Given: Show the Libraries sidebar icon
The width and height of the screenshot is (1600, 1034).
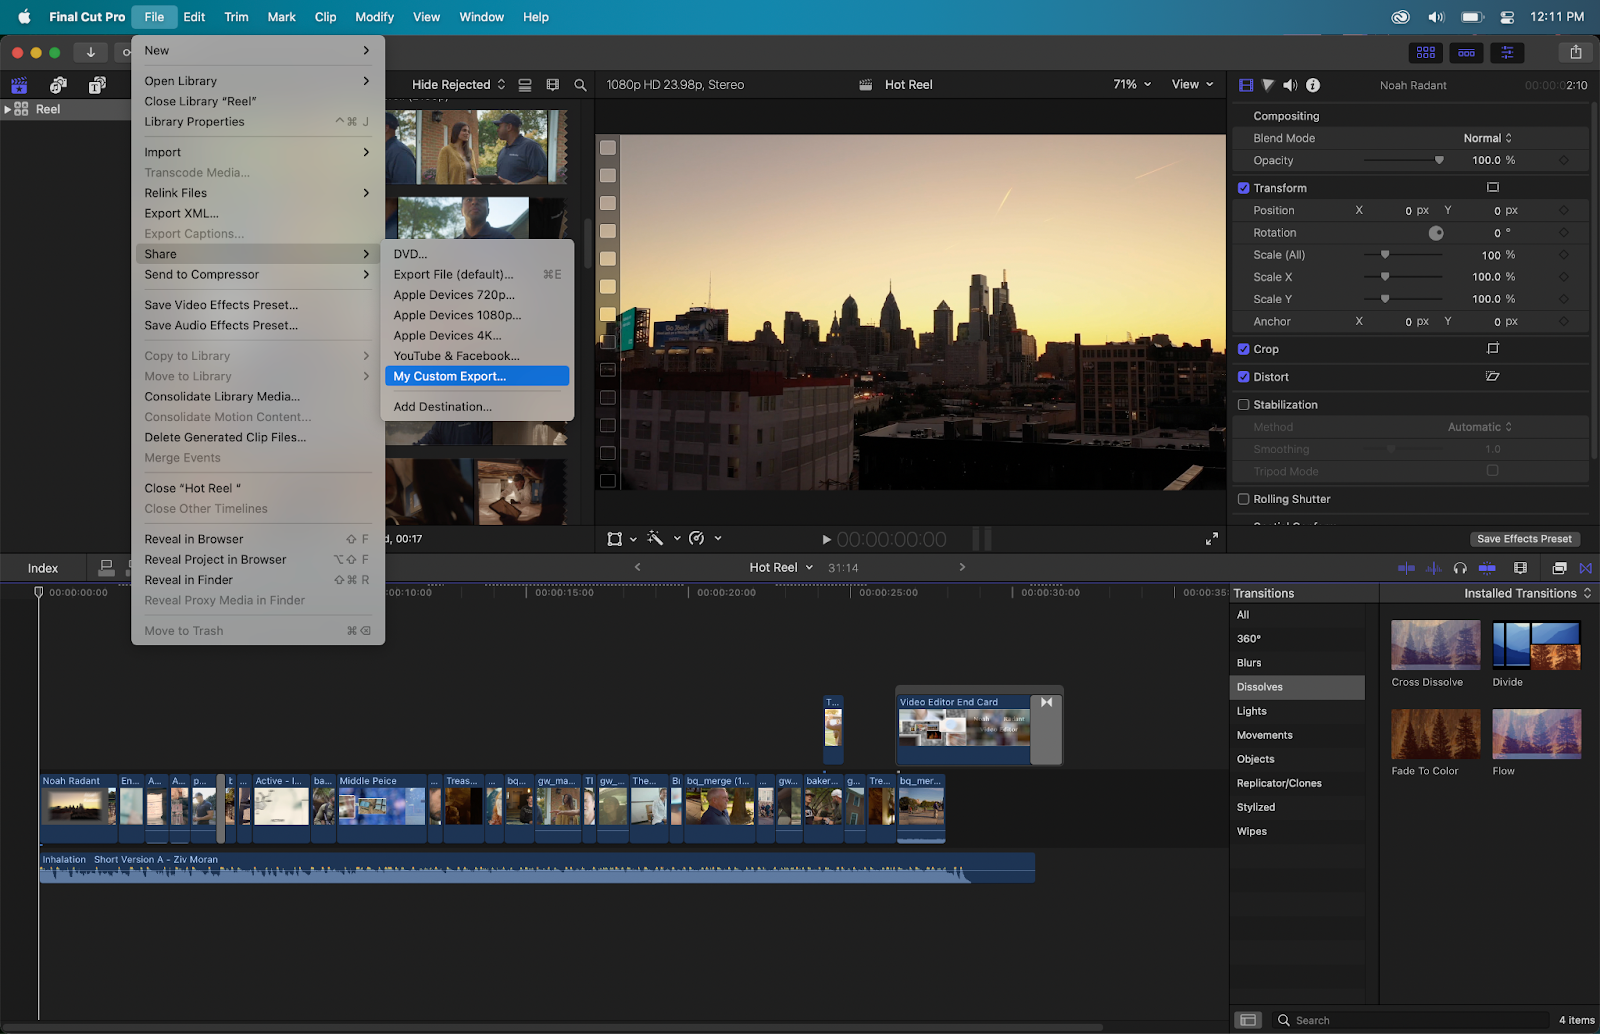Looking at the screenshot, I should pyautogui.click(x=19, y=85).
